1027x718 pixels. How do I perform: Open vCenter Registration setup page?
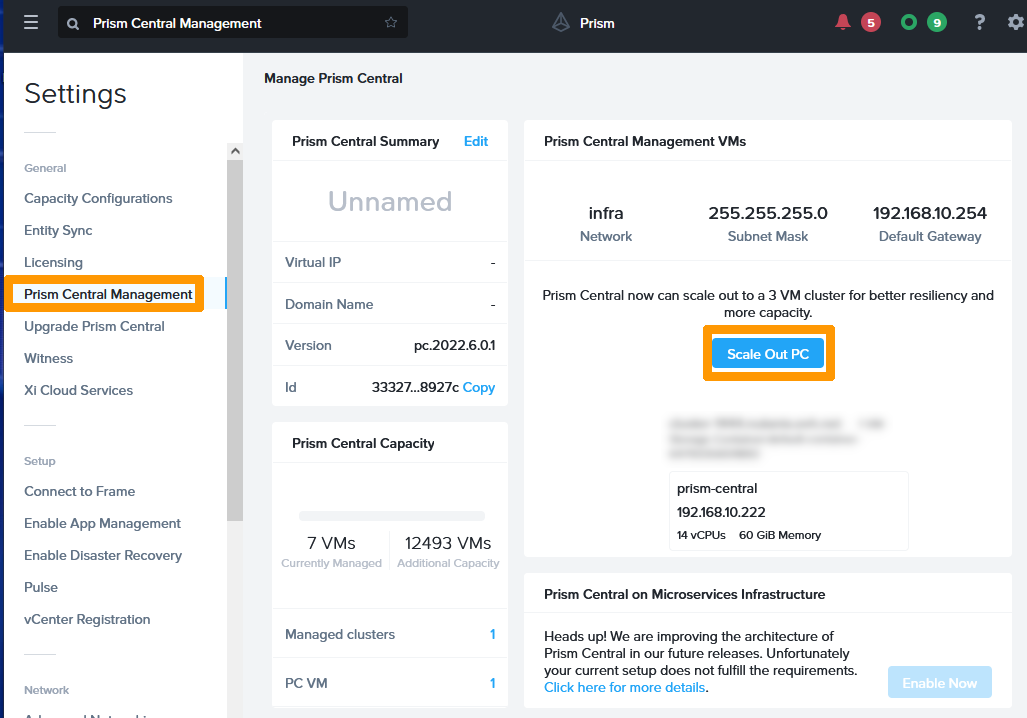pos(87,619)
